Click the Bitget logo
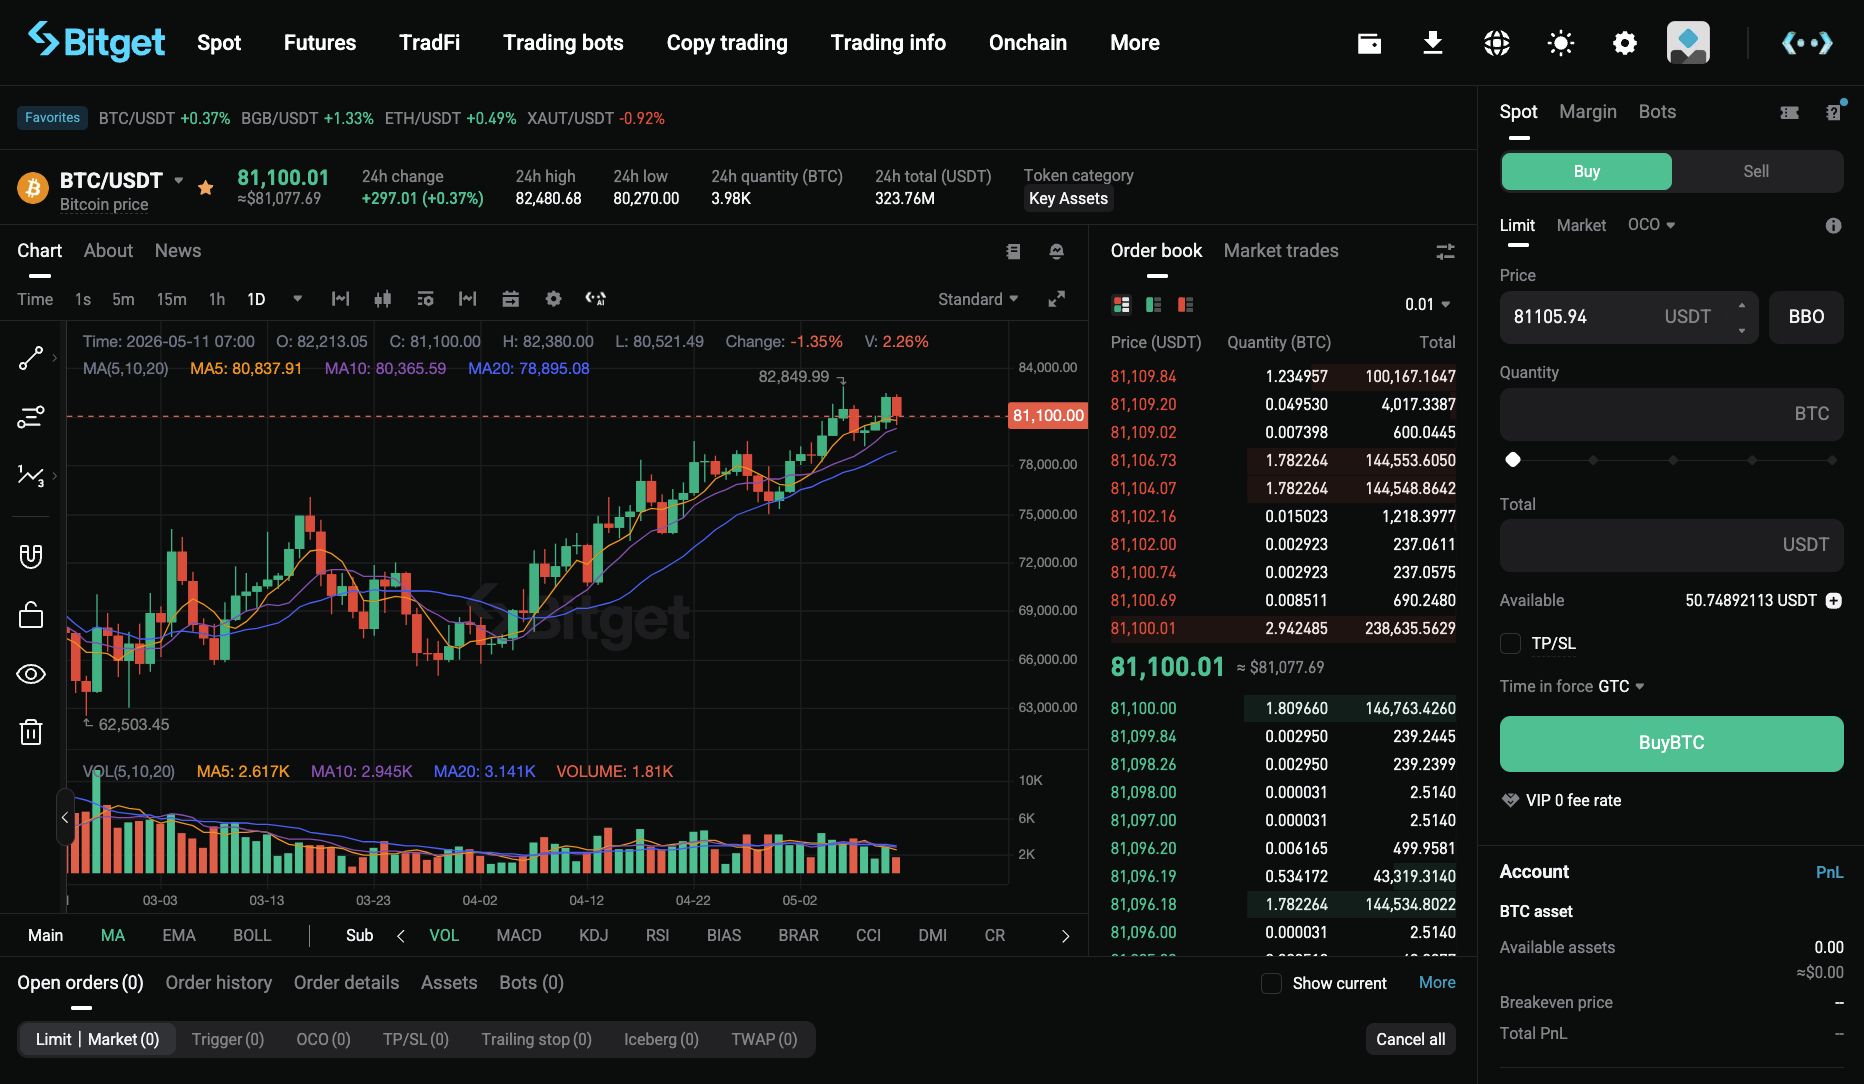This screenshot has width=1864, height=1084. click(x=97, y=42)
